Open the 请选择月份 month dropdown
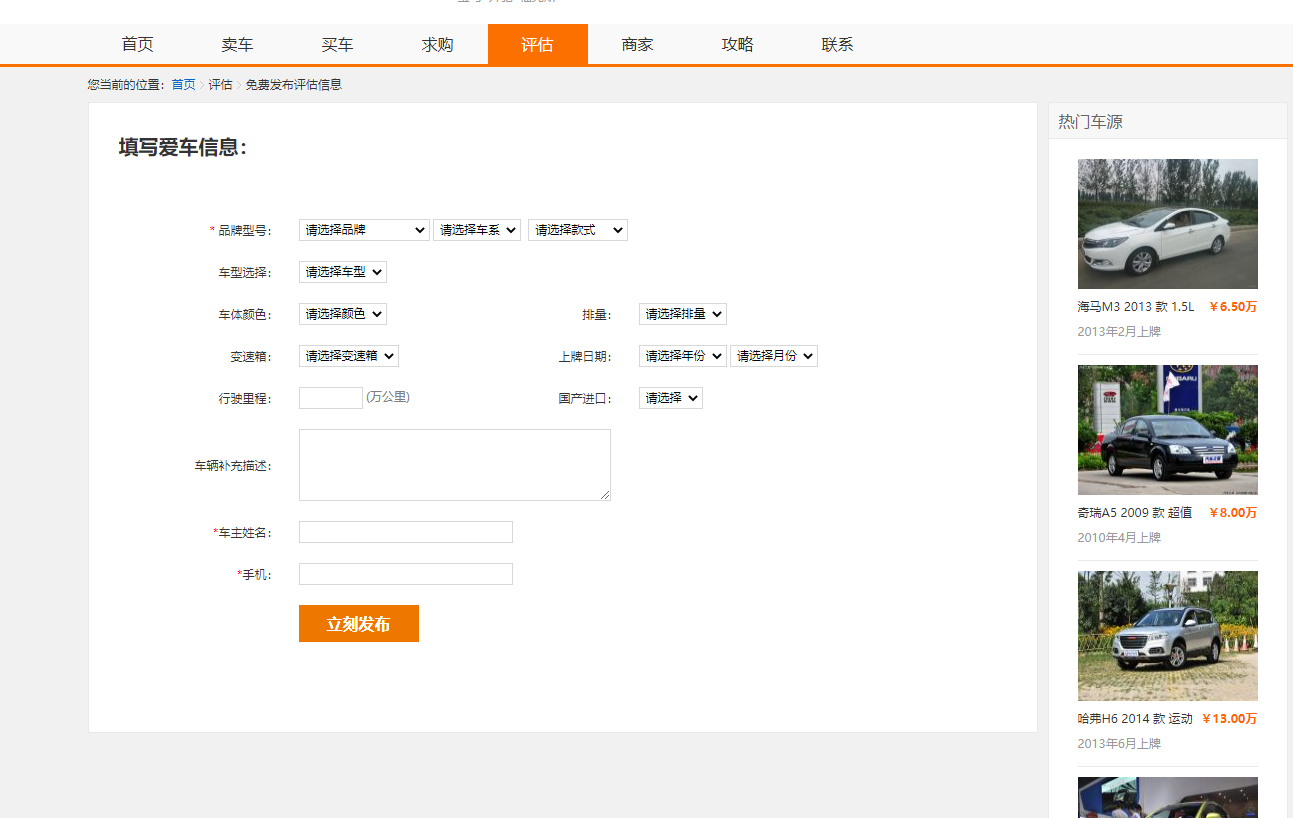 coord(774,355)
